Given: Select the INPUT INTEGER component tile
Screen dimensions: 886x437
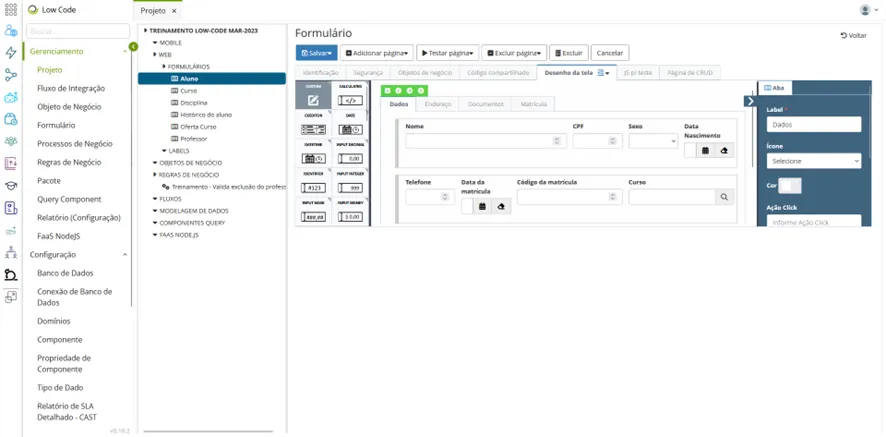Looking at the screenshot, I should click(350, 183).
